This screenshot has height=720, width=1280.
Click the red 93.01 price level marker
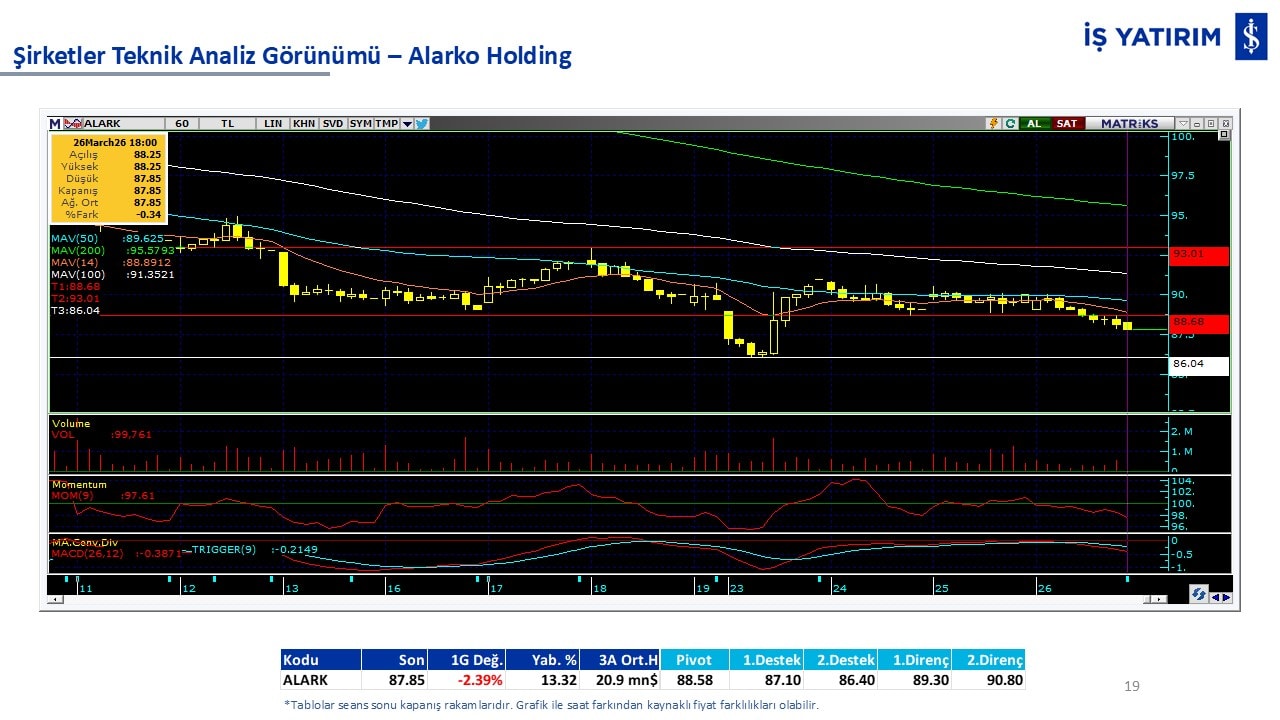[1198, 255]
